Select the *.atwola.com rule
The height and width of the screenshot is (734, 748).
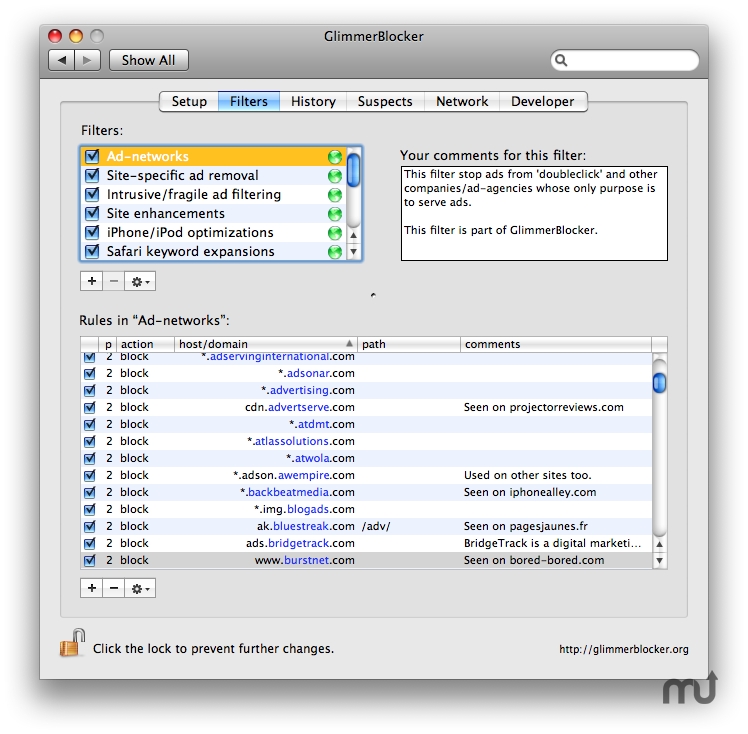click(366, 458)
